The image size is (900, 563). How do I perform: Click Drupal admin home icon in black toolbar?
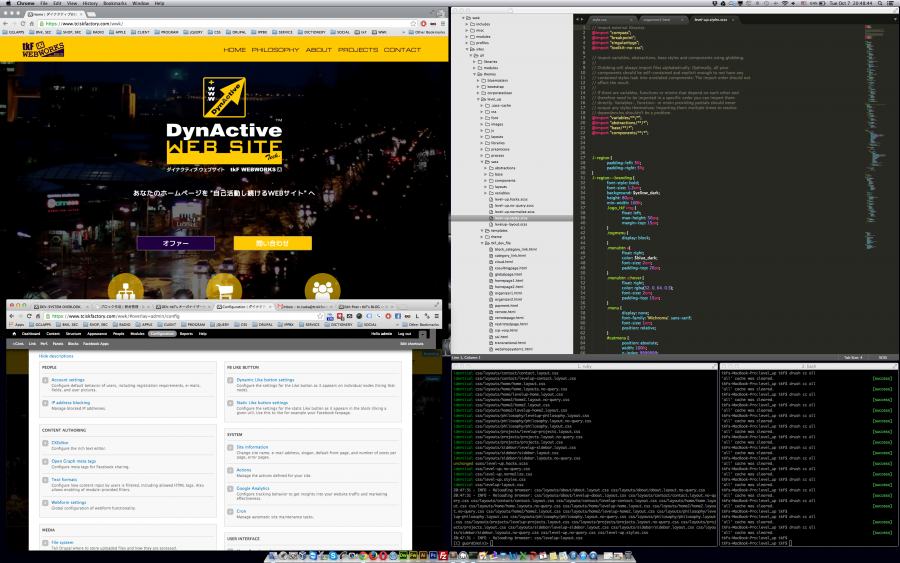[14, 333]
